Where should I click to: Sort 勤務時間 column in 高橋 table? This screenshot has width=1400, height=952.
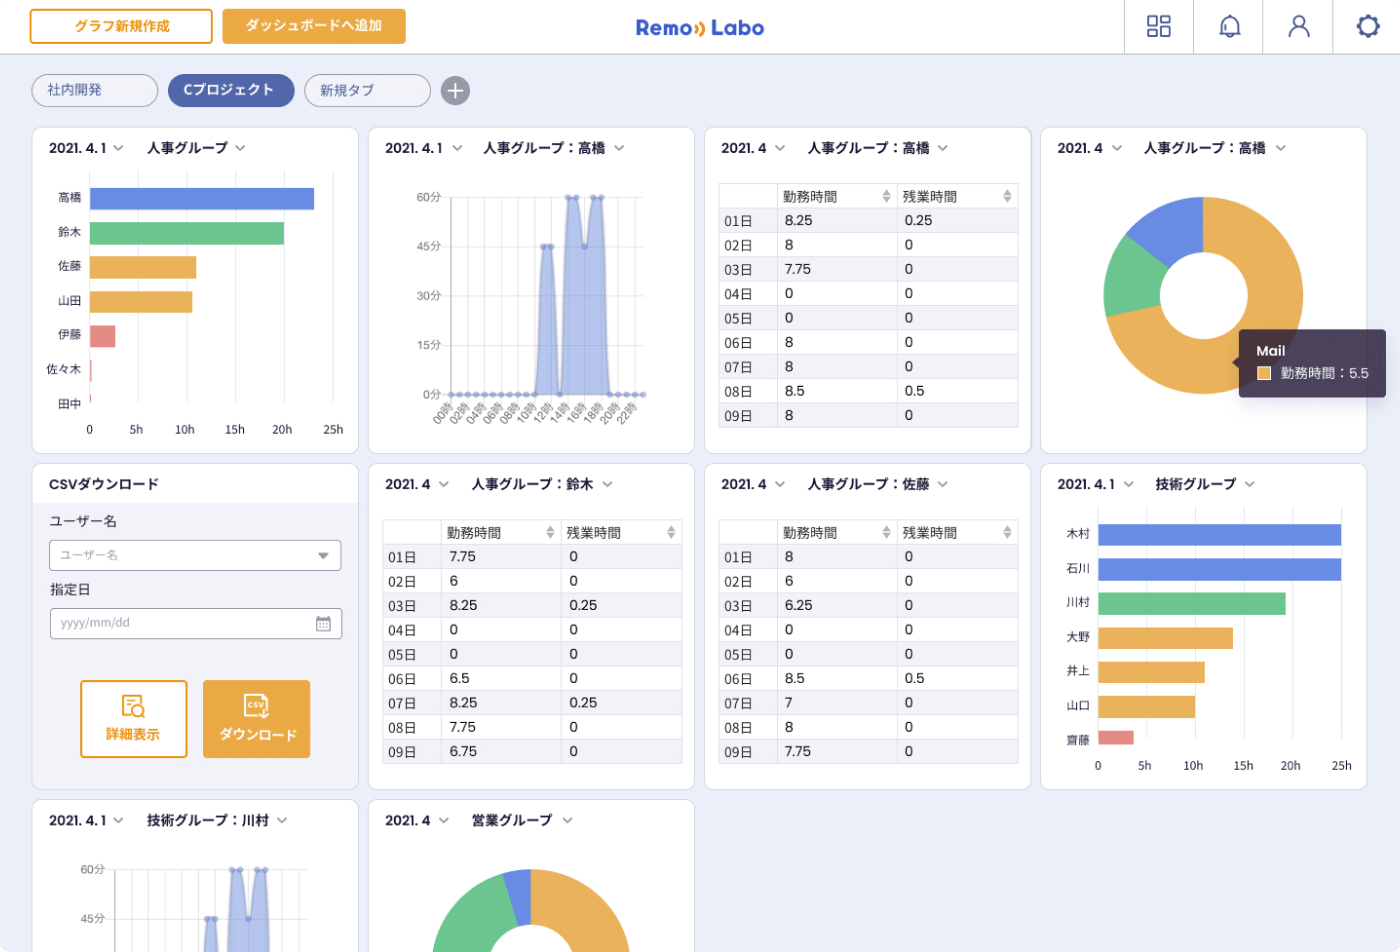click(886, 197)
